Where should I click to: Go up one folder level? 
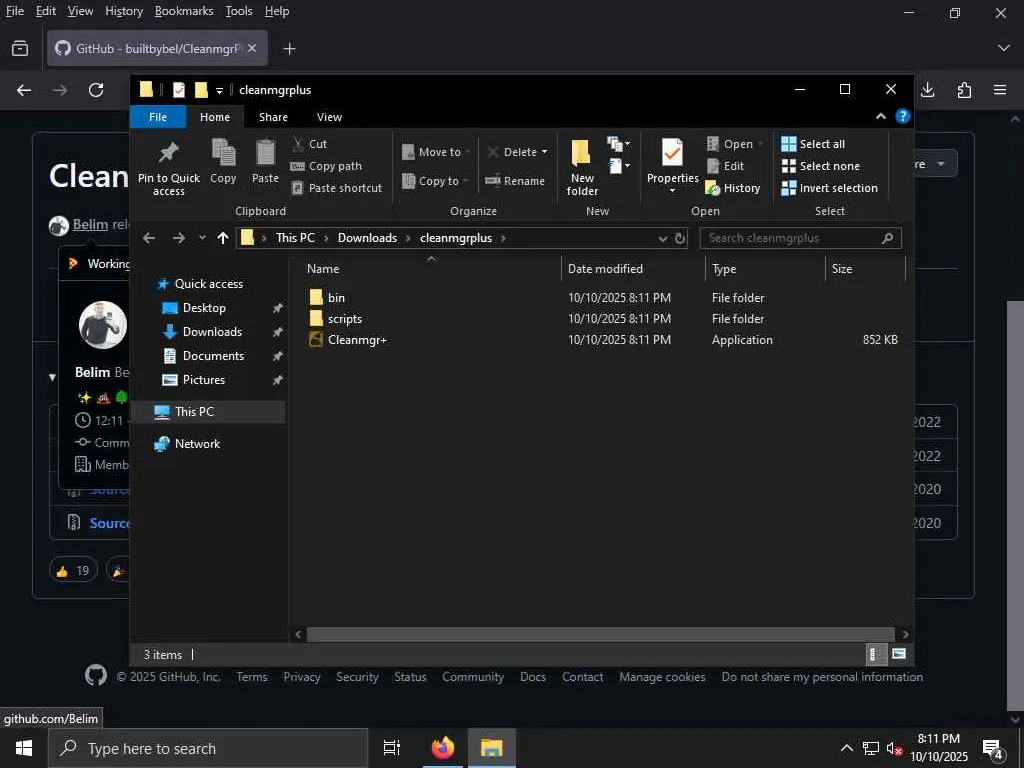(223, 238)
